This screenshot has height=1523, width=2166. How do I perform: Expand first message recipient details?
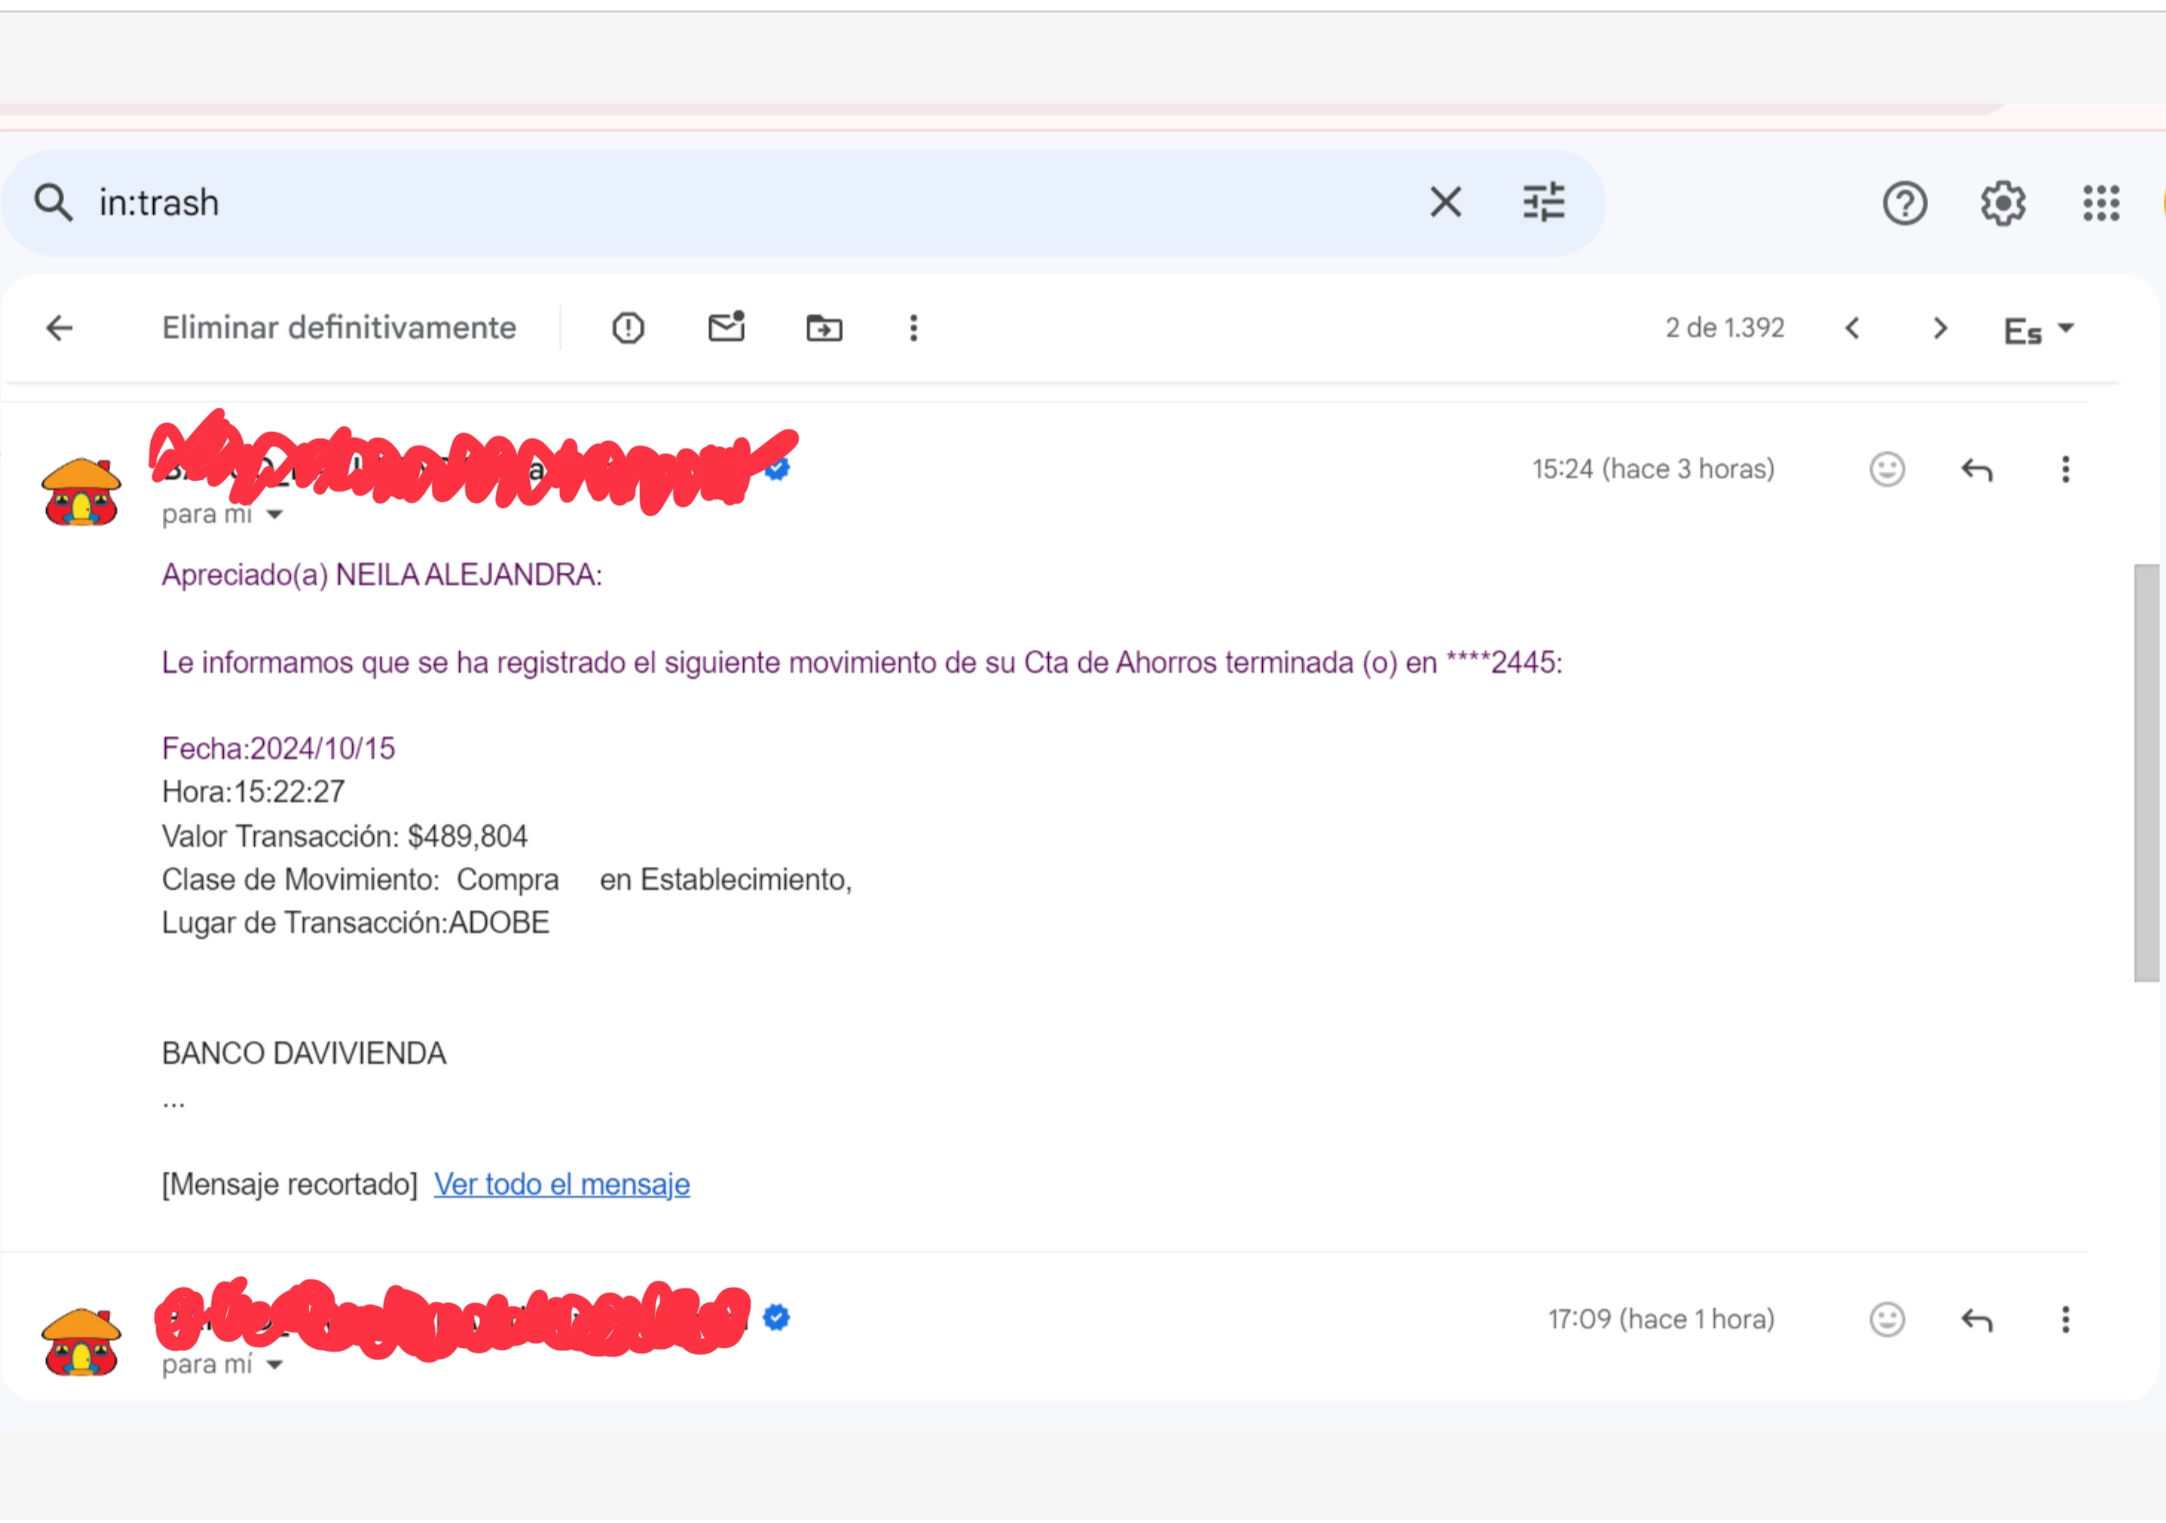coord(275,515)
